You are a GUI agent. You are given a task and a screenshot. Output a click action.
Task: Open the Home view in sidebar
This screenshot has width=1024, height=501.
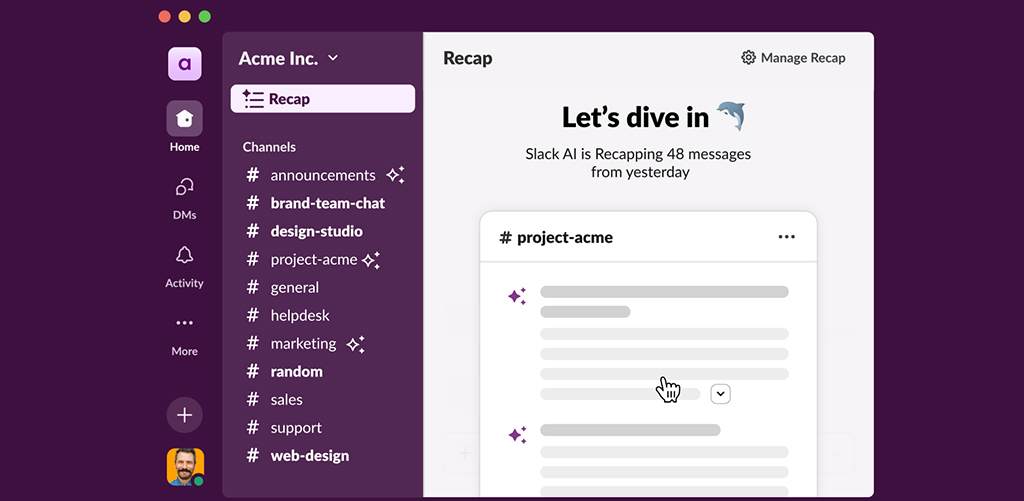point(184,119)
